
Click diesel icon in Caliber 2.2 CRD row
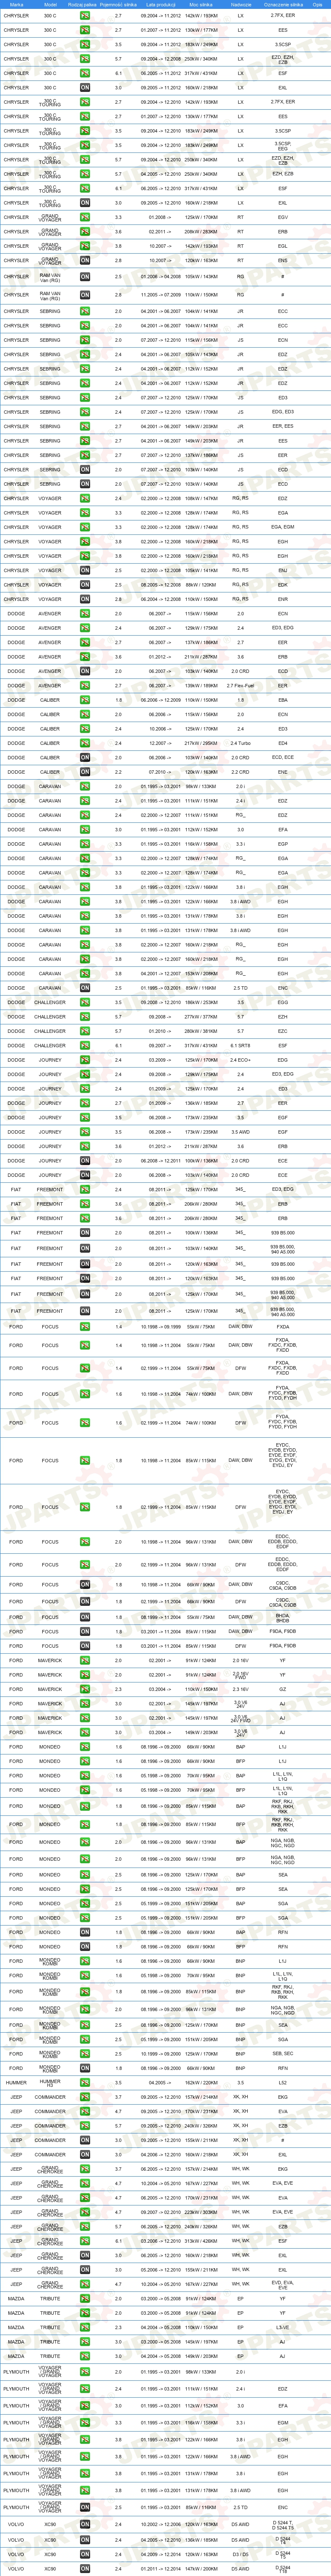coord(85,772)
